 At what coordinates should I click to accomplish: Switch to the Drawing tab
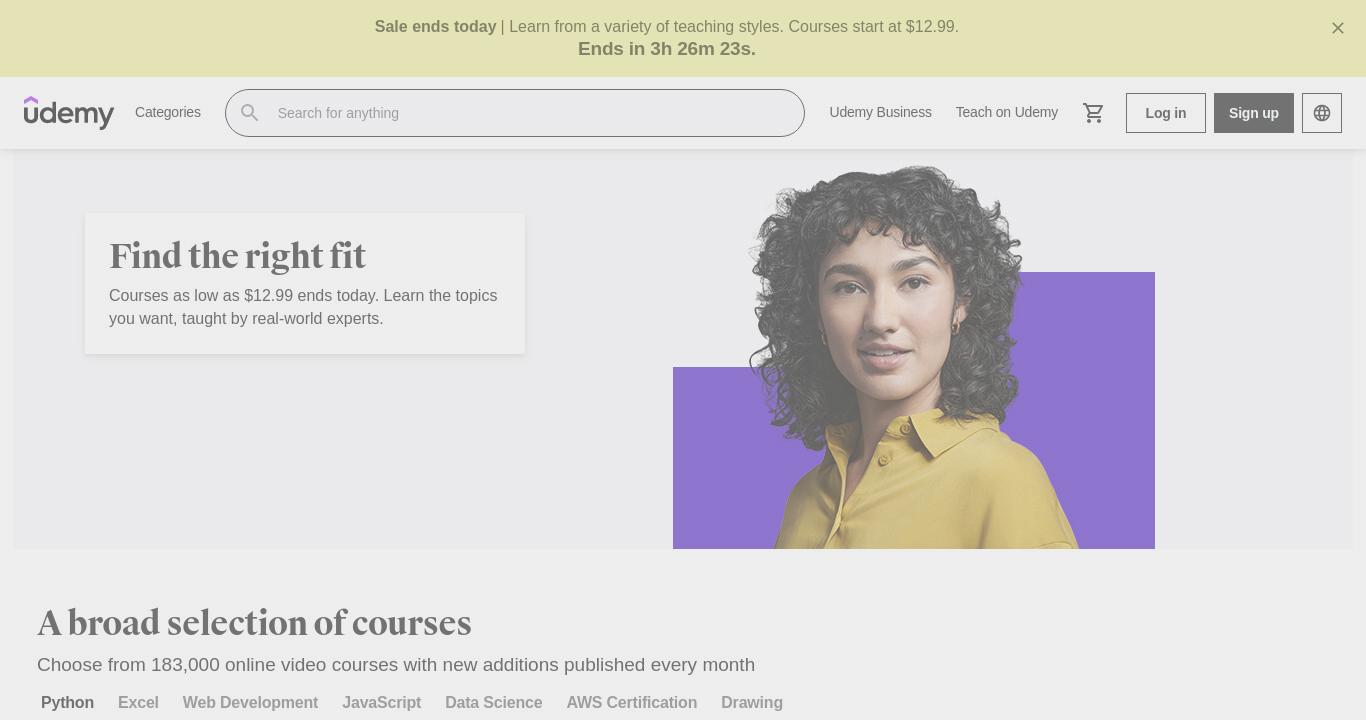point(752,703)
